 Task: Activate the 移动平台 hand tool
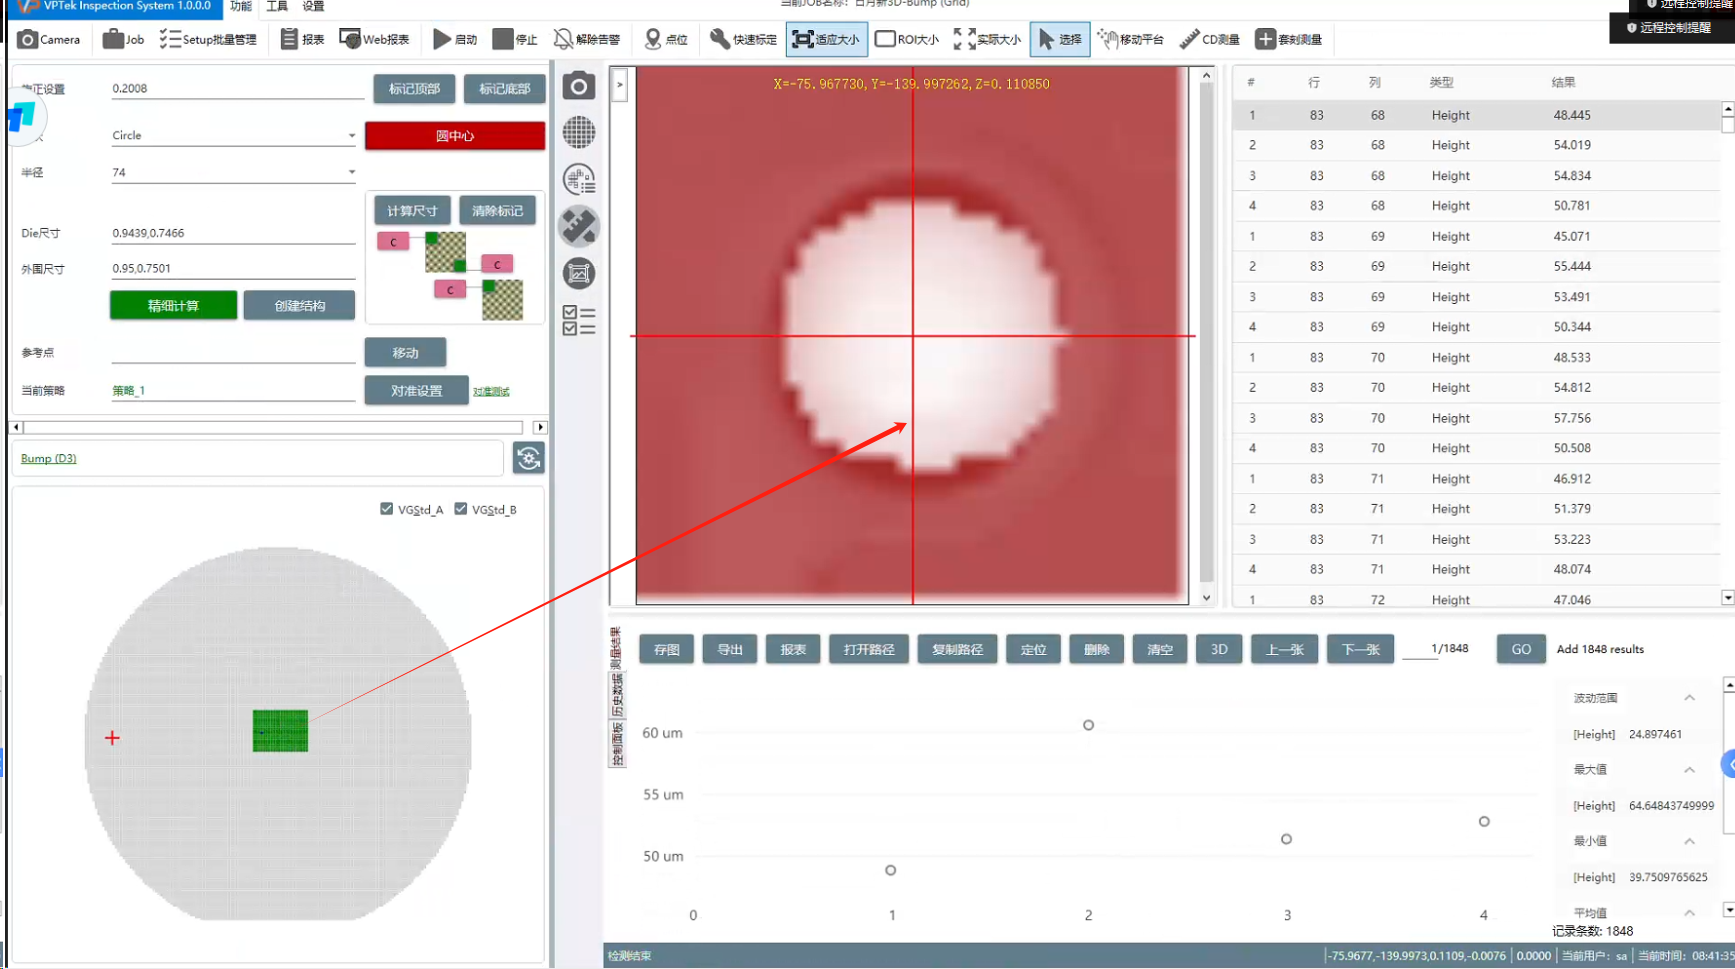click(1131, 39)
